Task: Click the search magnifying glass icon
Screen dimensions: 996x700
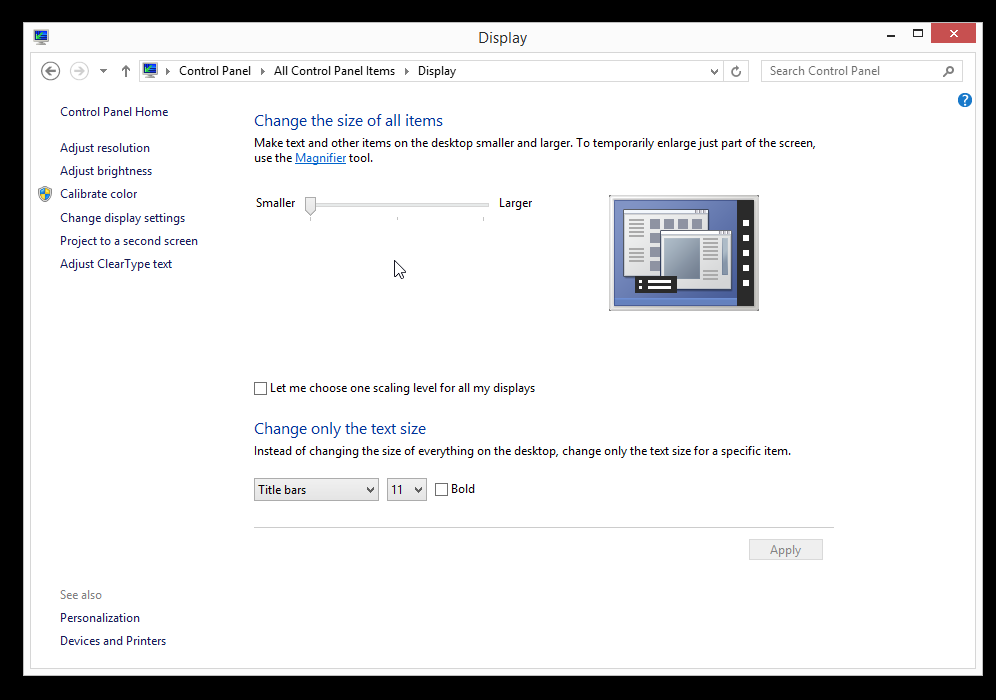Action: pos(948,71)
